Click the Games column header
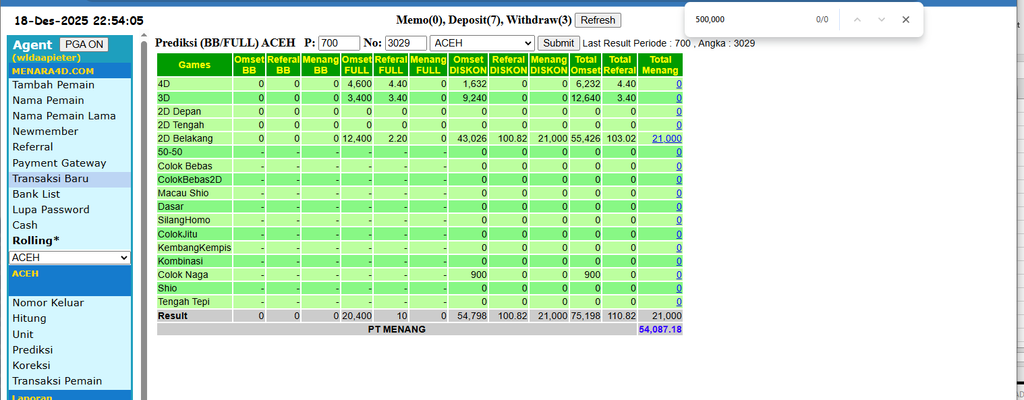The height and width of the screenshot is (400, 1024). (195, 65)
